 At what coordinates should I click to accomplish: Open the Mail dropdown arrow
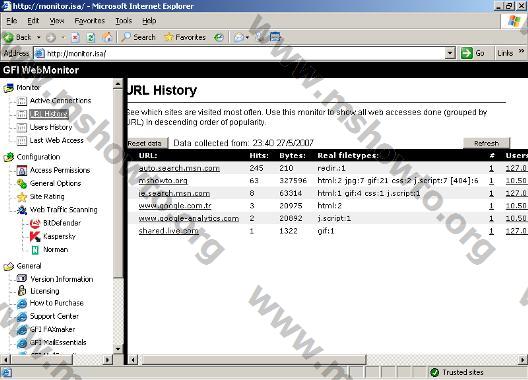[247, 37]
